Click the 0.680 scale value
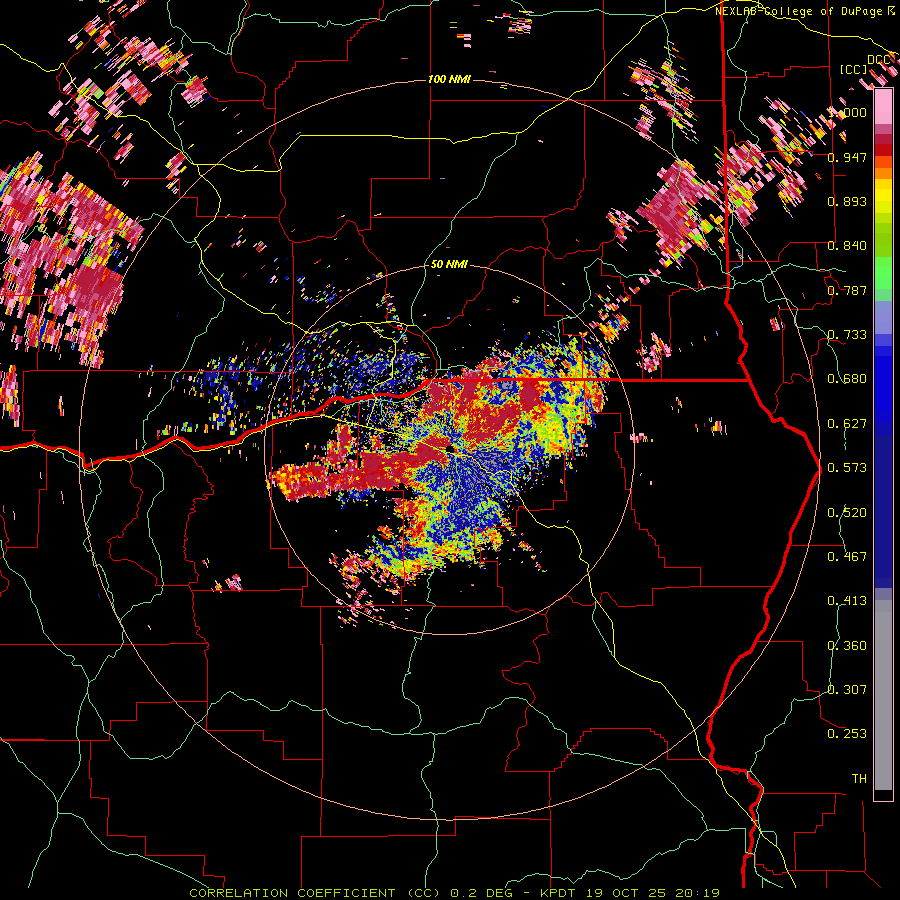Viewport: 900px width, 900px height. 847,378
